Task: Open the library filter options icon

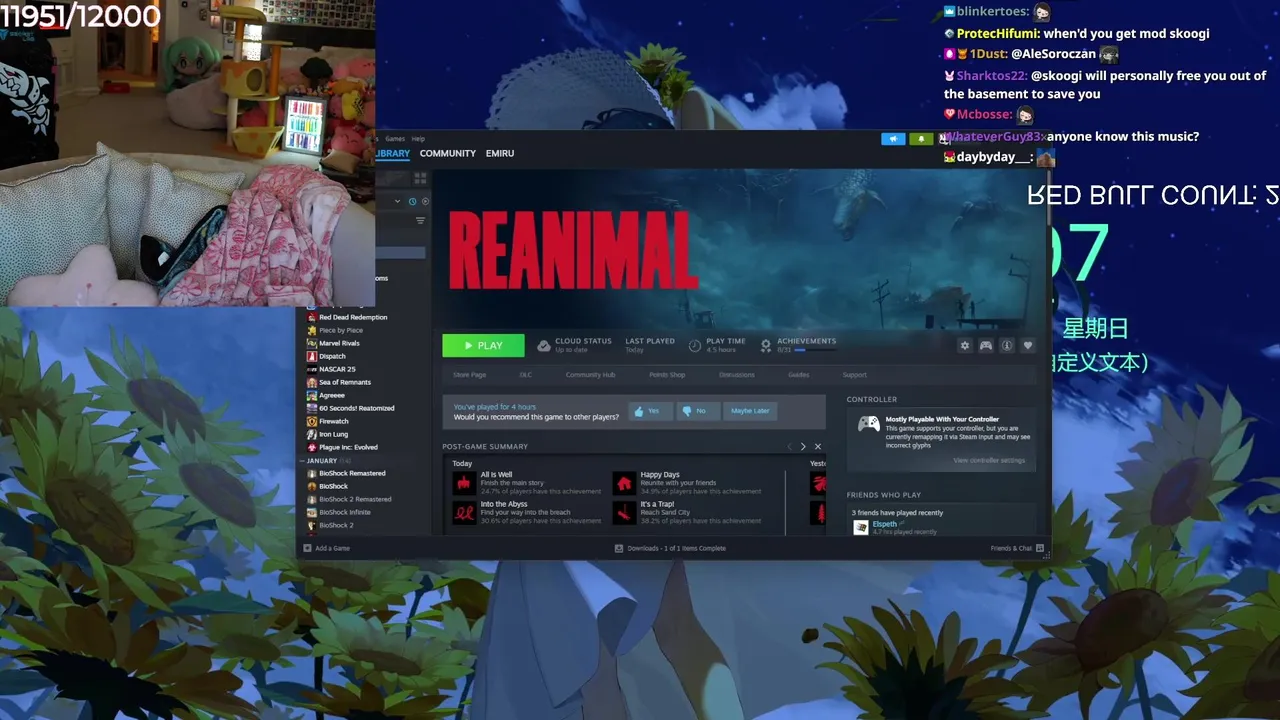Action: pyautogui.click(x=420, y=220)
